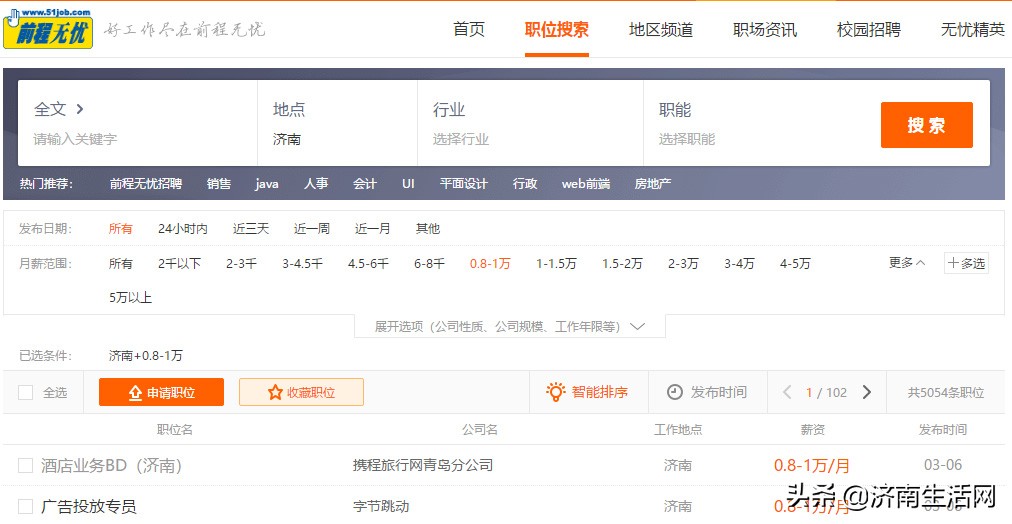Click the 51job 前程无忧 logo
Image resolution: width=1012 pixels, height=524 pixels.
point(48,28)
